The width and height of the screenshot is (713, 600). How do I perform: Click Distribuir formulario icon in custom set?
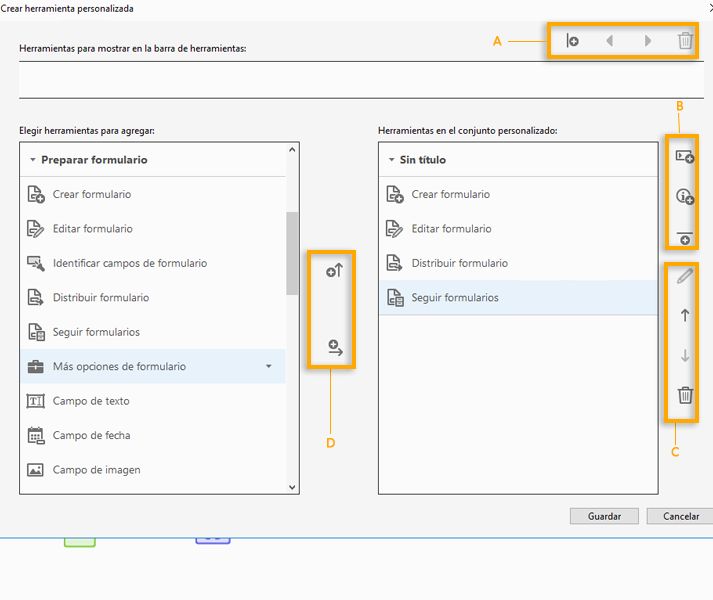[x=394, y=263]
